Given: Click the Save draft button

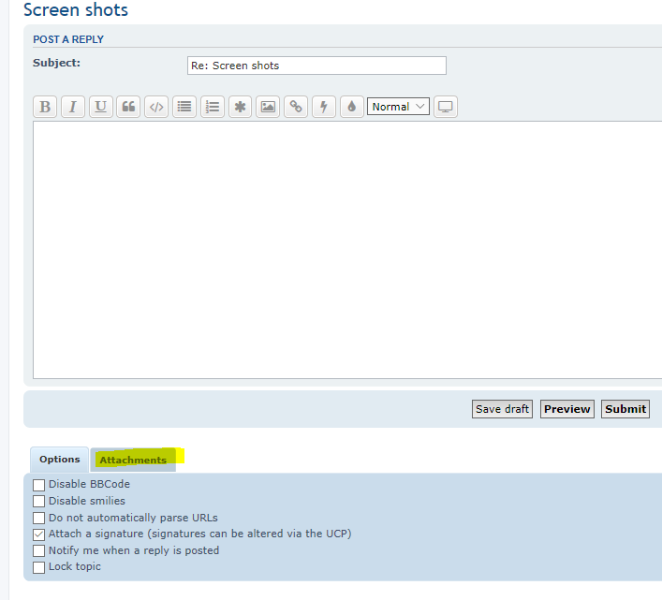Looking at the screenshot, I should point(502,409).
